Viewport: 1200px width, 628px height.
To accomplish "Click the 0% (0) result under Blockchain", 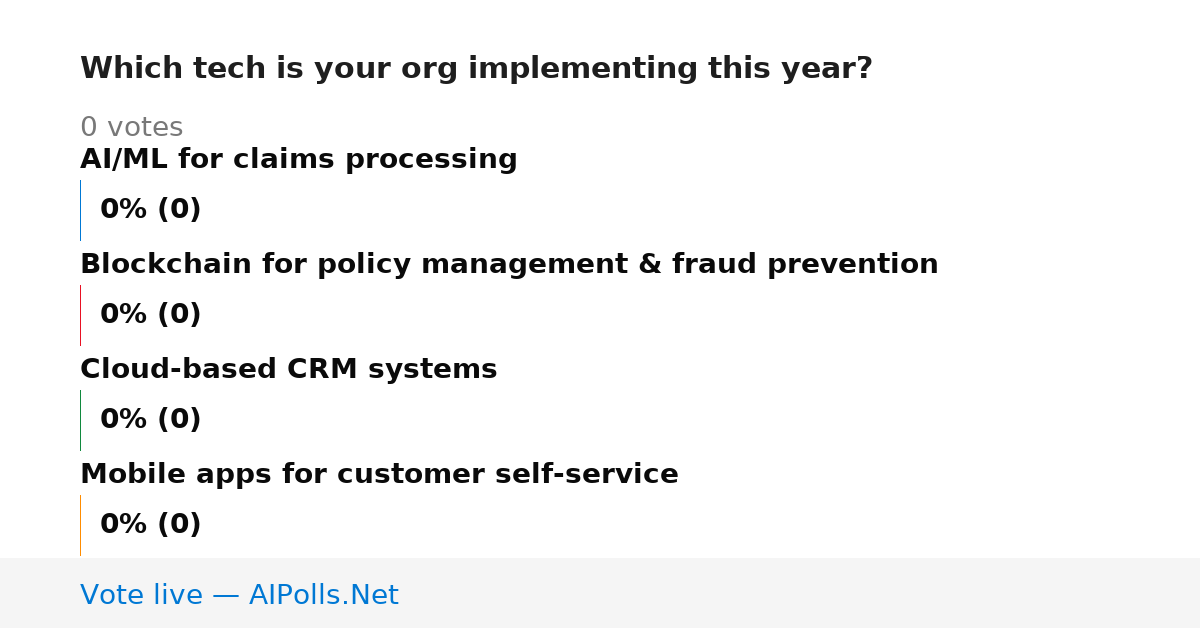I will [x=150, y=315].
